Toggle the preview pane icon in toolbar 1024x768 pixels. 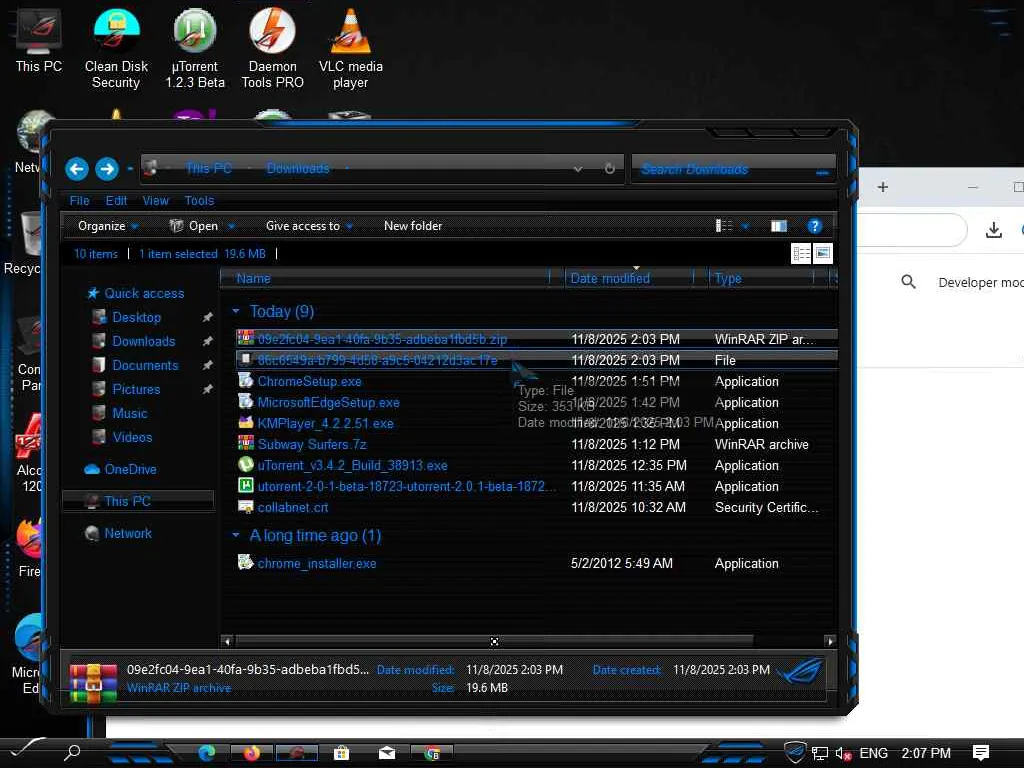pos(778,226)
